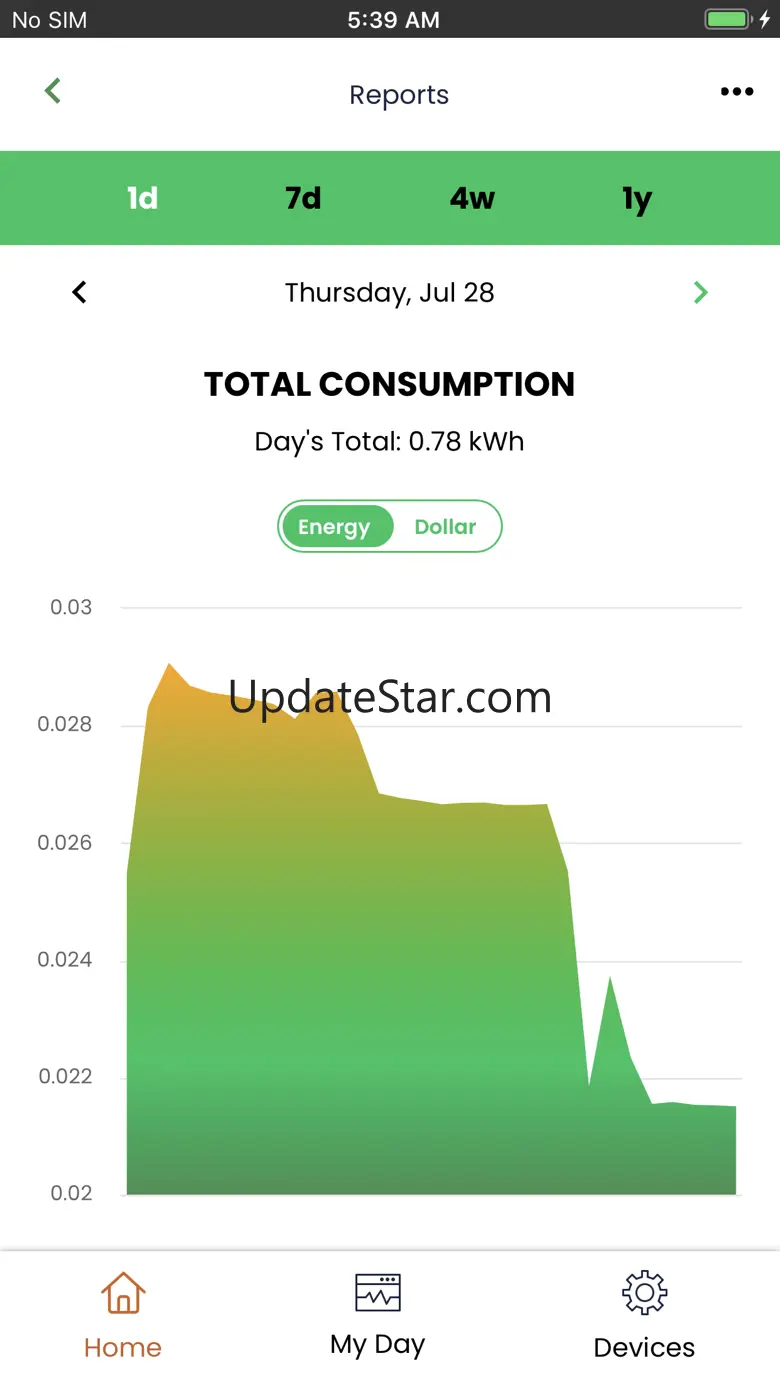This screenshot has height=1387, width=780.
Task: Select the 1d time range tab
Action: pyautogui.click(x=142, y=198)
